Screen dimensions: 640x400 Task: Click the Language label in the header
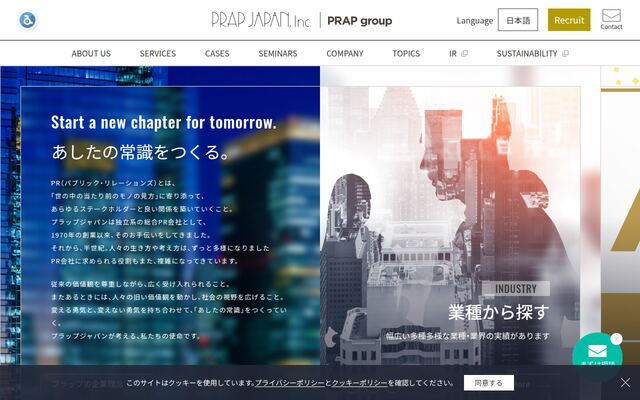click(x=475, y=20)
